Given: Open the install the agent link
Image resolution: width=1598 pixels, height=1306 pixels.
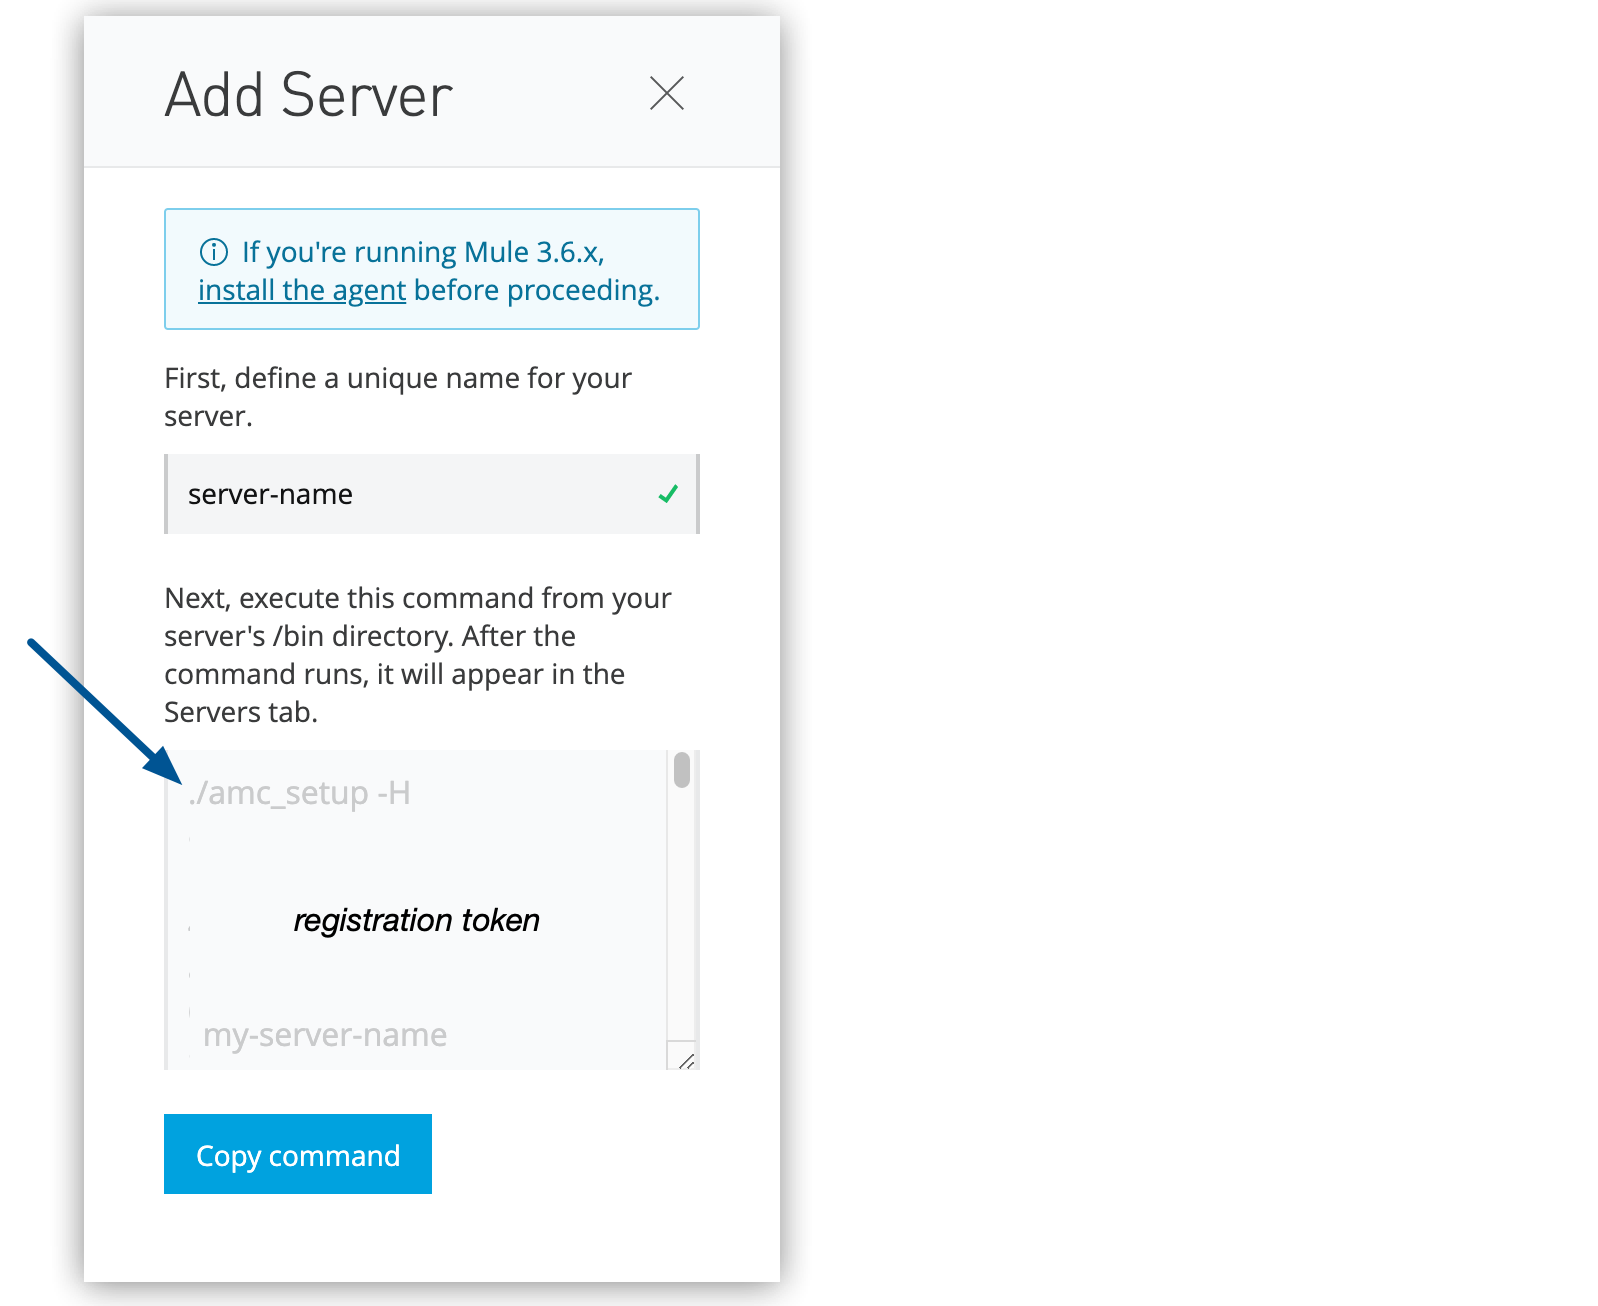Looking at the screenshot, I should pos(301,290).
